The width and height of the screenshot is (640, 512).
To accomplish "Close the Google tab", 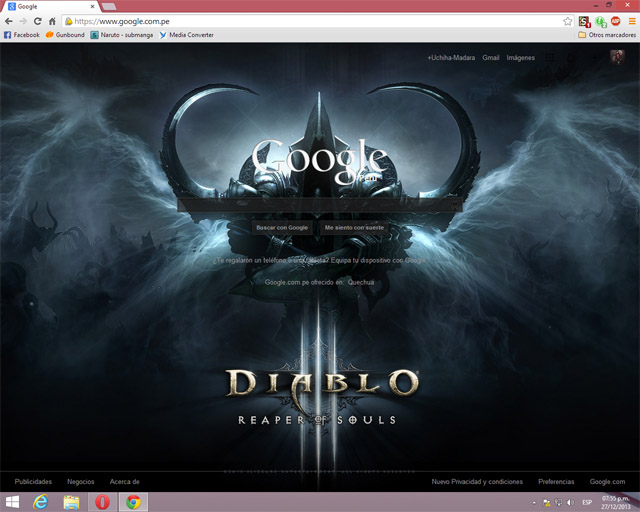I will click(92, 7).
